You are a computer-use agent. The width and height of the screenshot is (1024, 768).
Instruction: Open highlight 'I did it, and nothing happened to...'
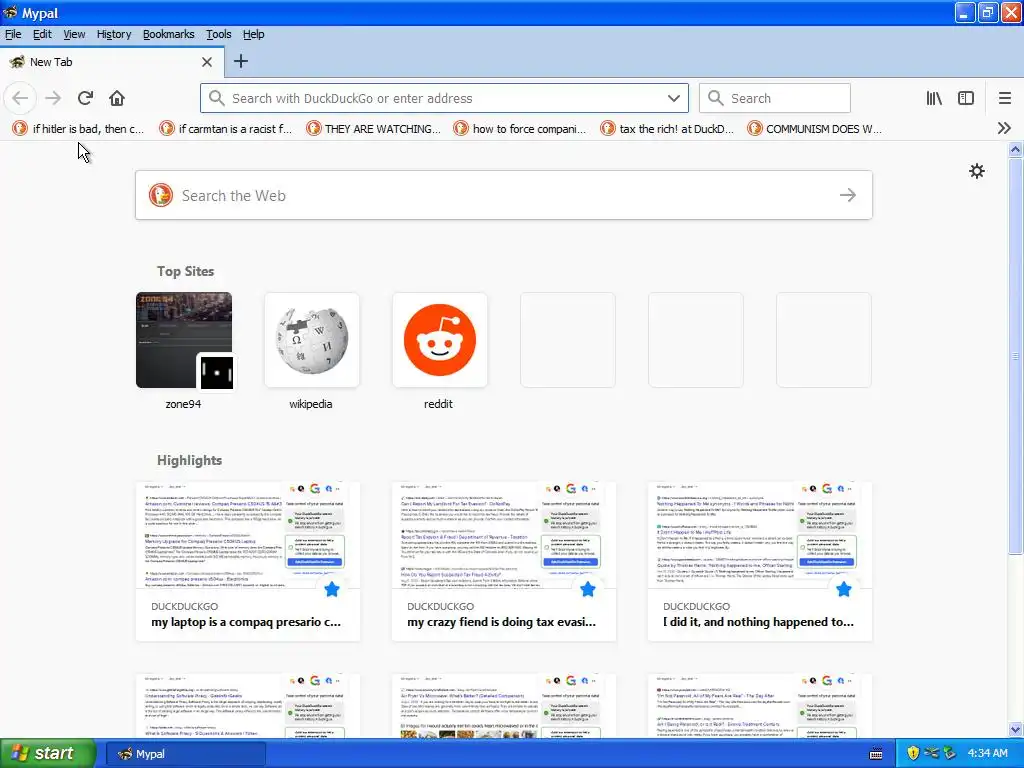(x=760, y=561)
